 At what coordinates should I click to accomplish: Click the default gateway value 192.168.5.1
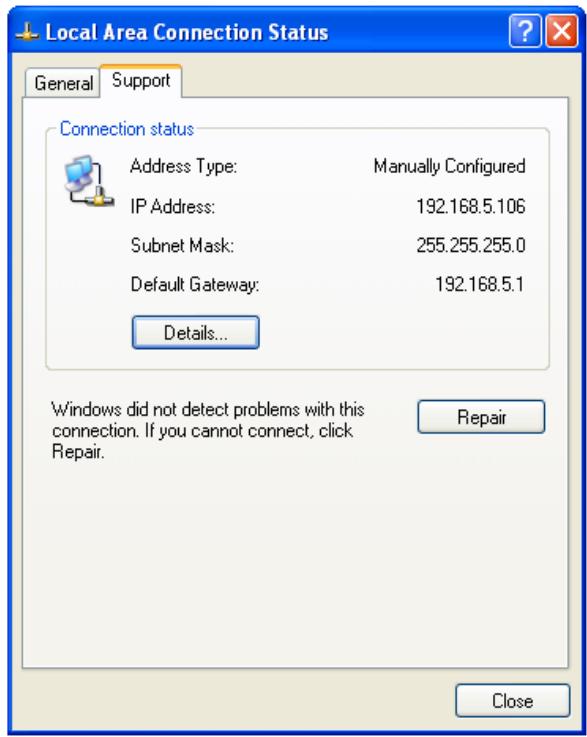479,284
